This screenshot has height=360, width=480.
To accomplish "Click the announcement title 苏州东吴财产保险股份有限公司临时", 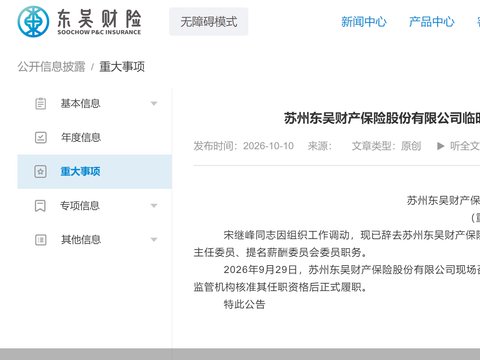I will 382,118.
